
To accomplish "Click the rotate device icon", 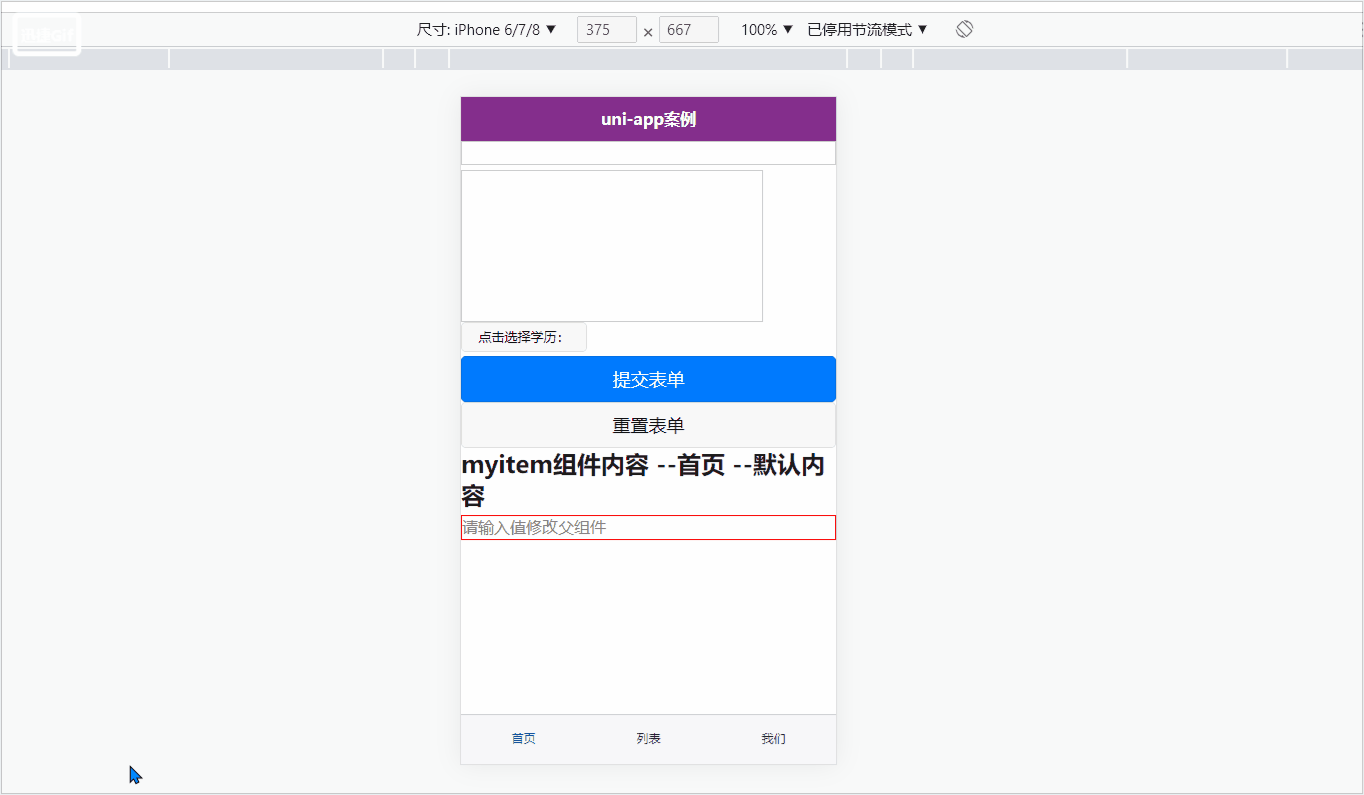I will pyautogui.click(x=964, y=30).
